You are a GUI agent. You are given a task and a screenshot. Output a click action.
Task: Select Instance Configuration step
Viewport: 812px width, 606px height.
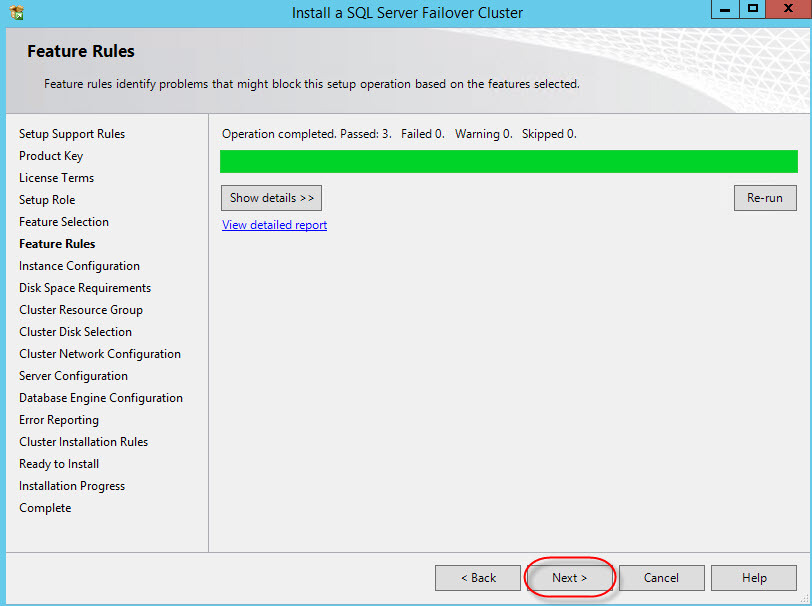point(79,266)
